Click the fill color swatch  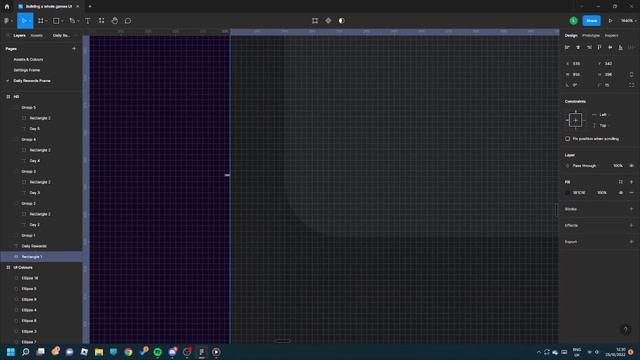coord(567,193)
